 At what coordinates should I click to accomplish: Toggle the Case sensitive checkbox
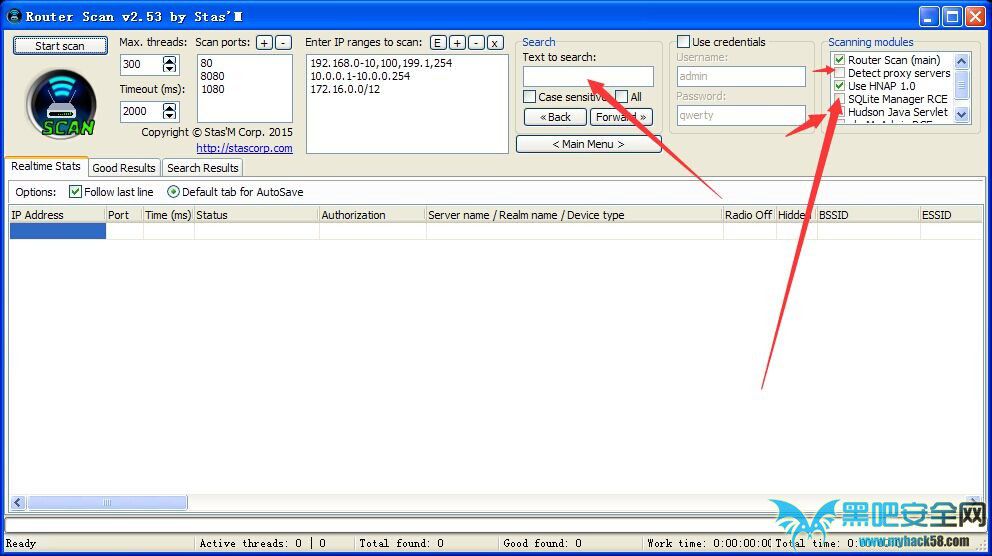[x=530, y=97]
